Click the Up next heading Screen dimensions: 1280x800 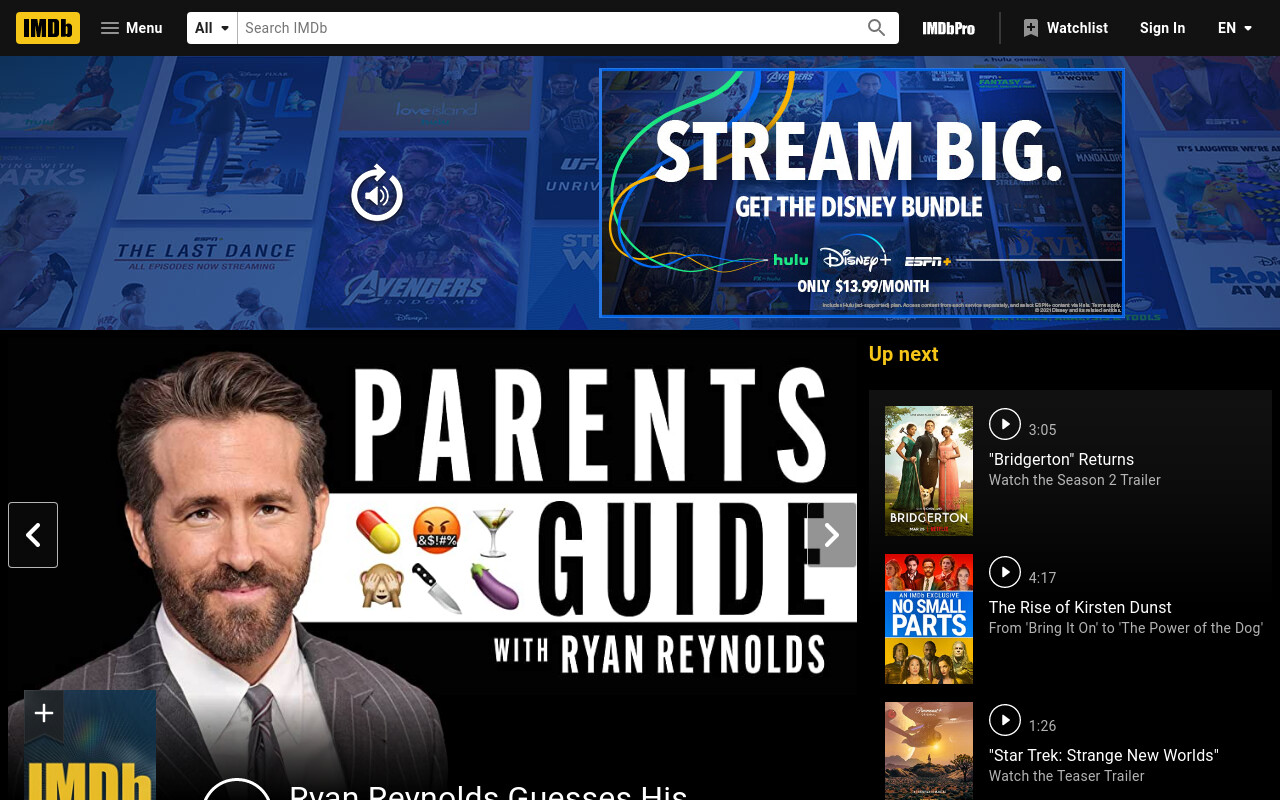click(903, 354)
